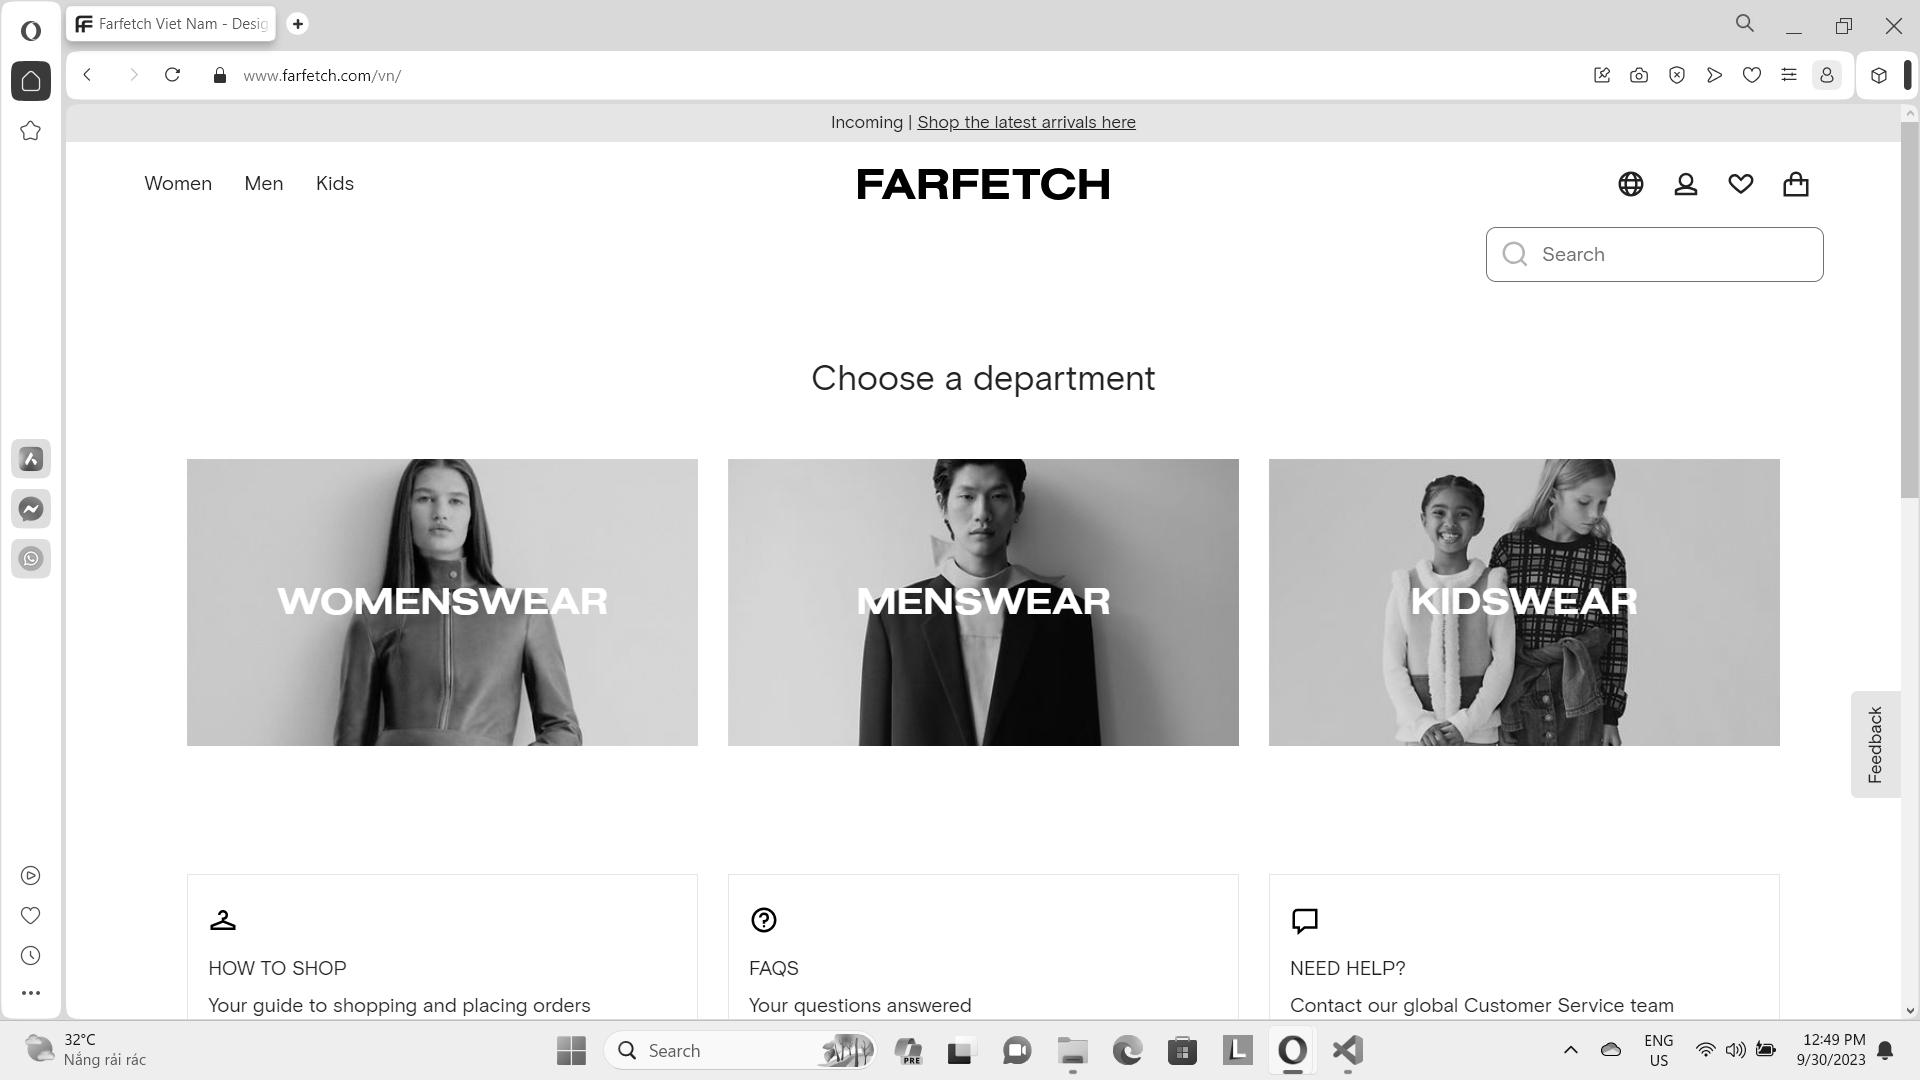Click the Men menu tab
This screenshot has width=1920, height=1080.
[264, 183]
